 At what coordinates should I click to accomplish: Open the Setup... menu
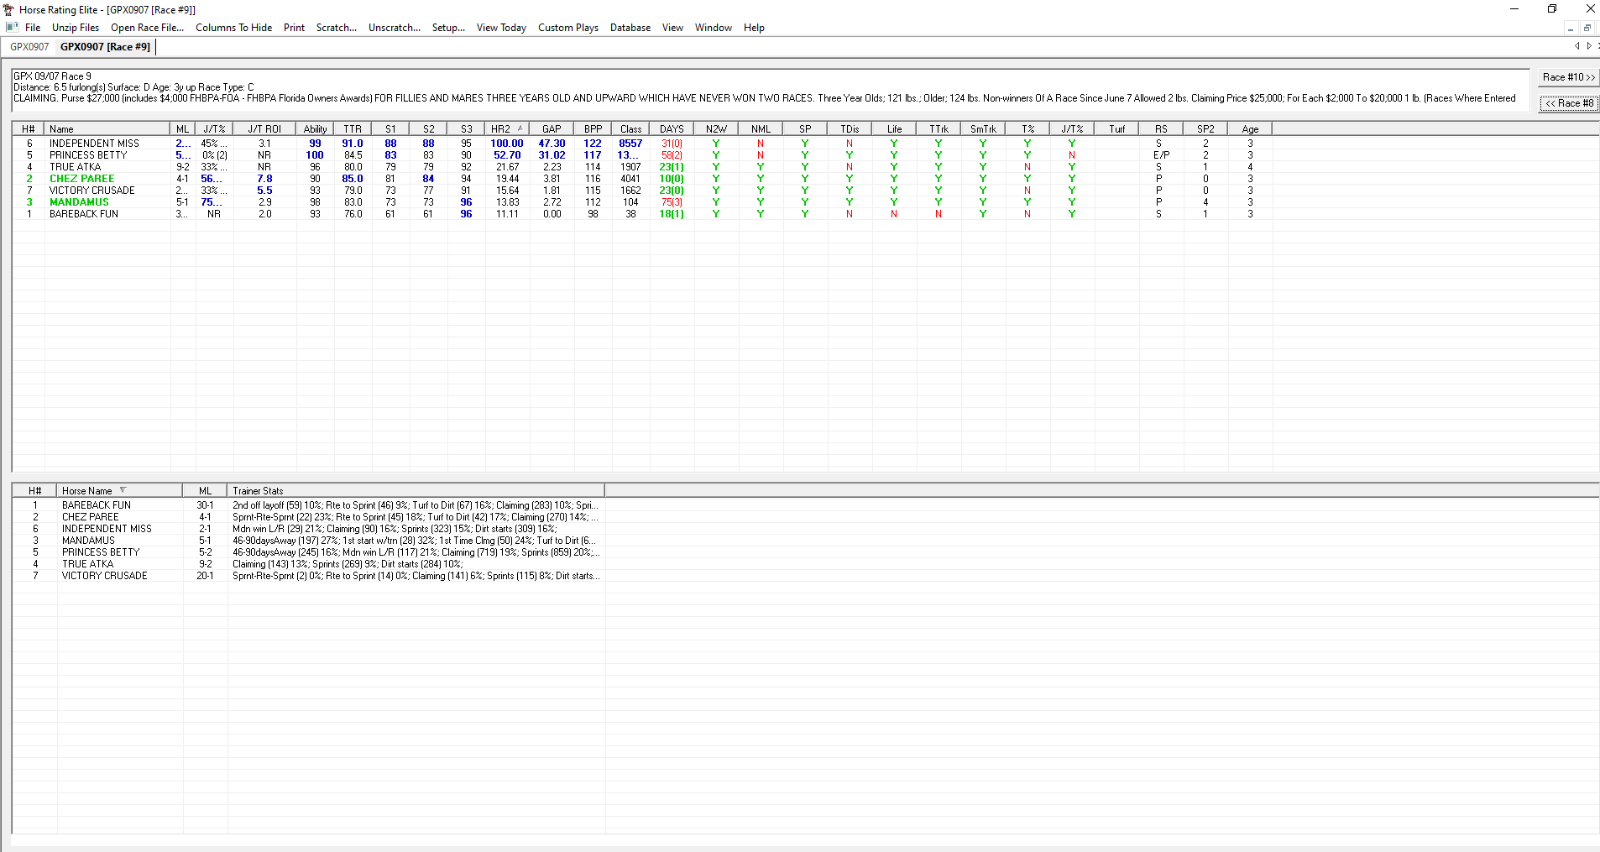click(448, 28)
